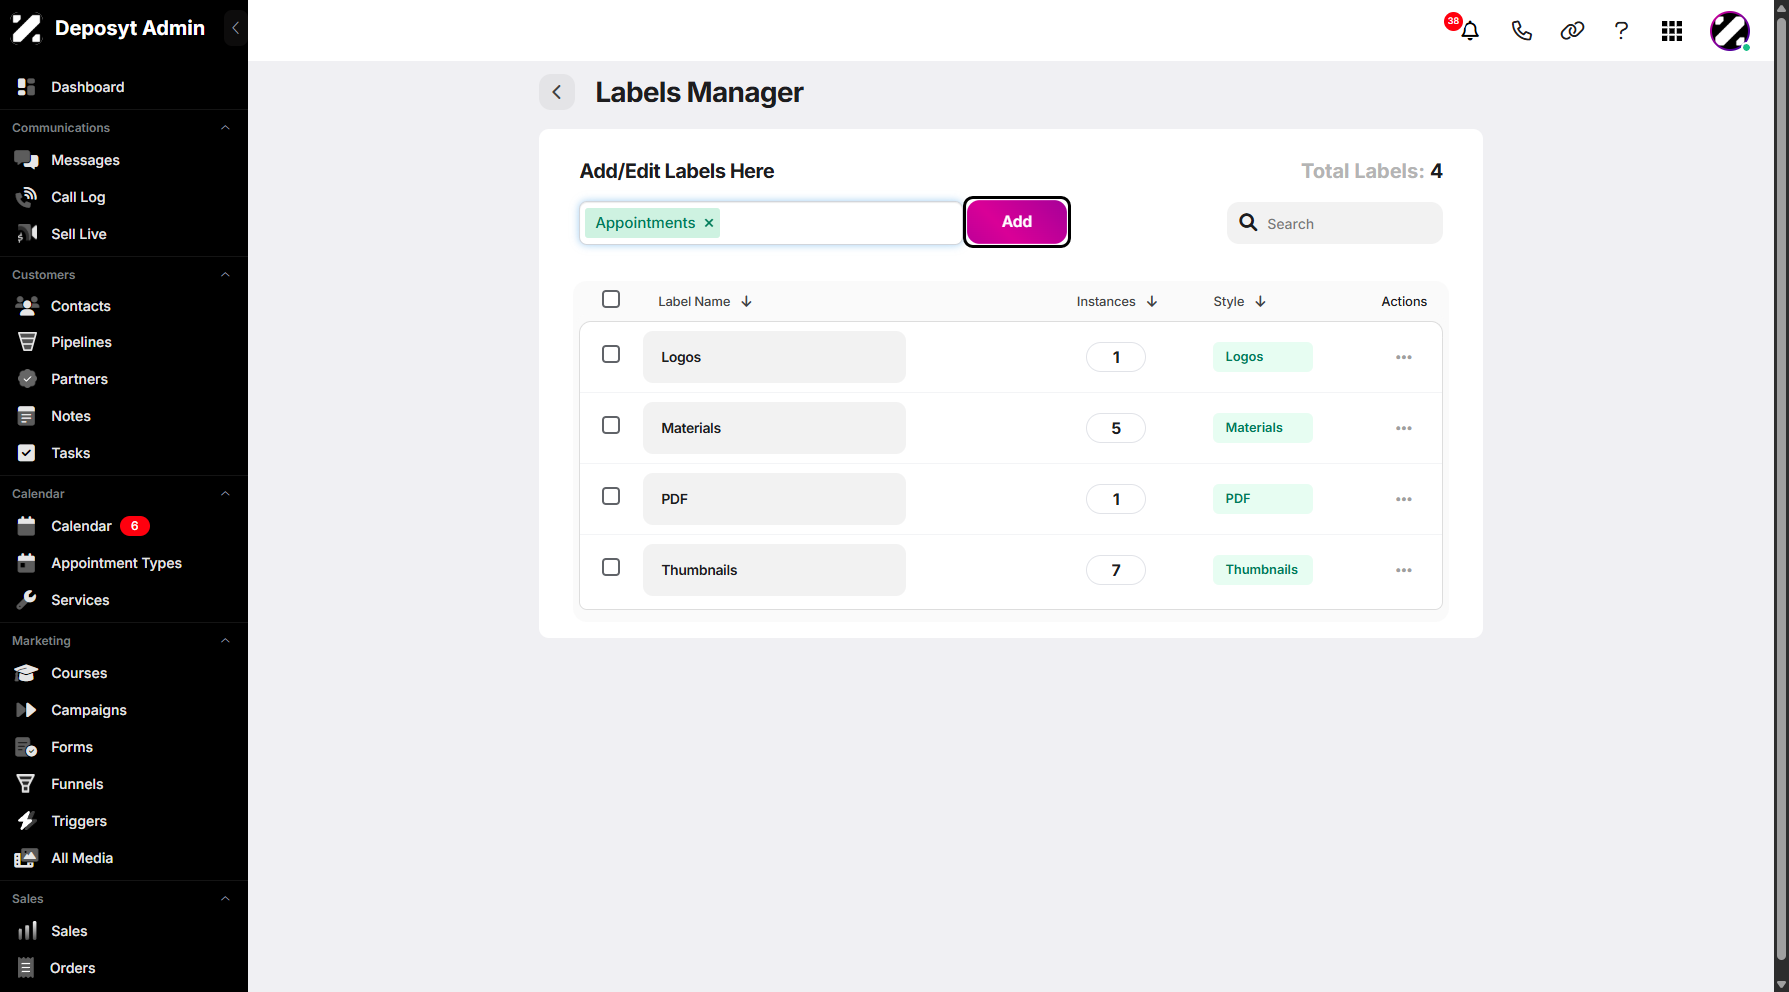Open actions menu for Thumbnails row
1789x992 pixels.
(1404, 570)
